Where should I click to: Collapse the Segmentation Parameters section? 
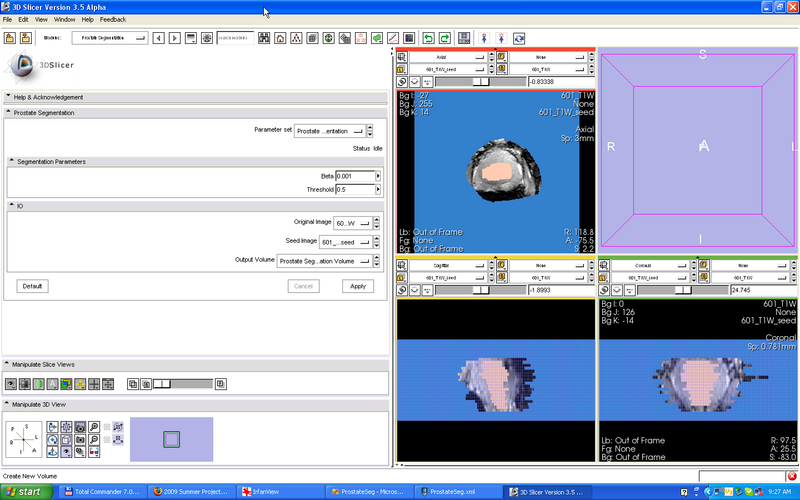pos(12,161)
